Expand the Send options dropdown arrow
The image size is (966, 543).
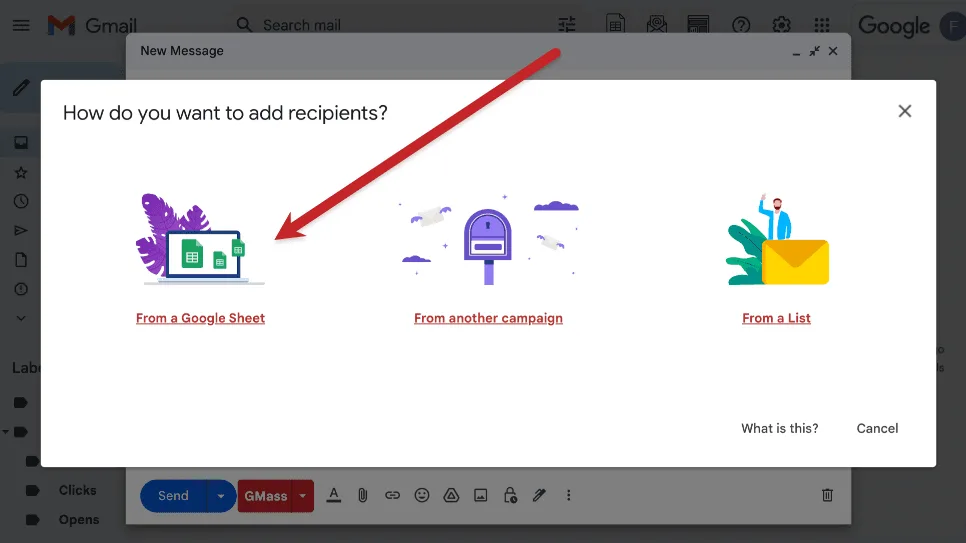(221, 496)
